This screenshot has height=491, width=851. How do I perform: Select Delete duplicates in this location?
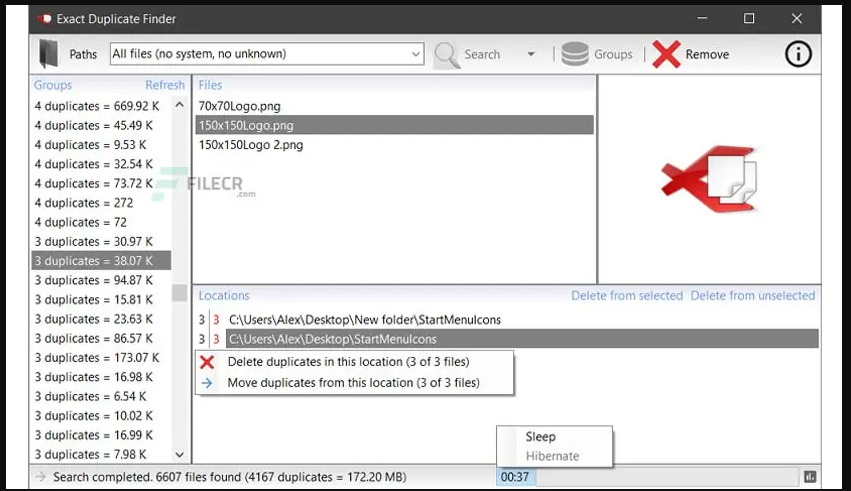(x=348, y=362)
